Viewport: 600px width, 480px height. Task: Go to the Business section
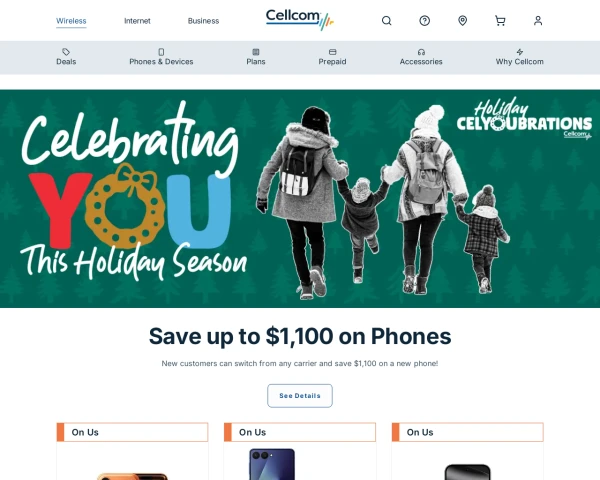(203, 21)
